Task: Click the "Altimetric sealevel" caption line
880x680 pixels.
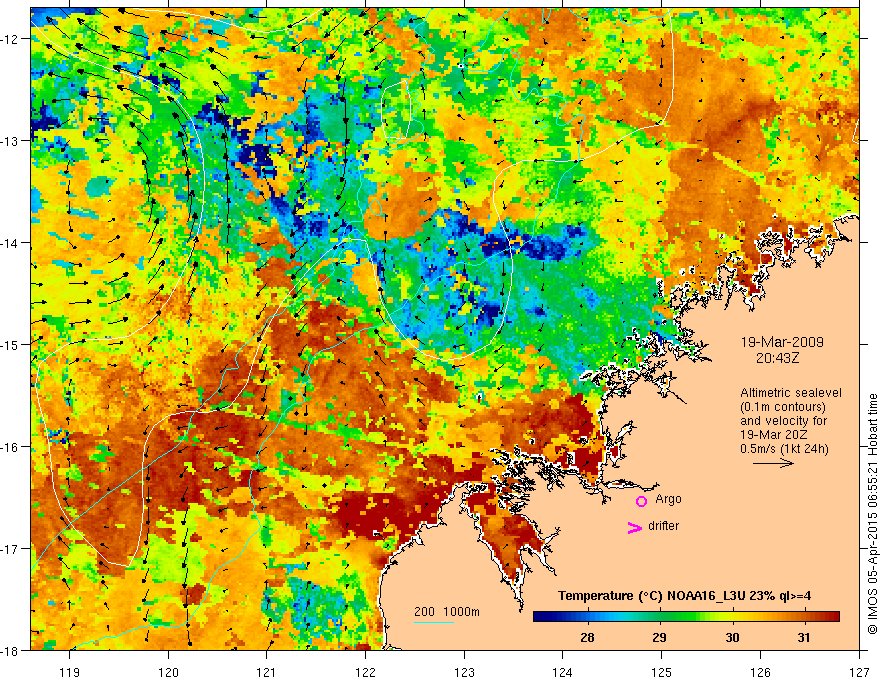Action: 791,393
